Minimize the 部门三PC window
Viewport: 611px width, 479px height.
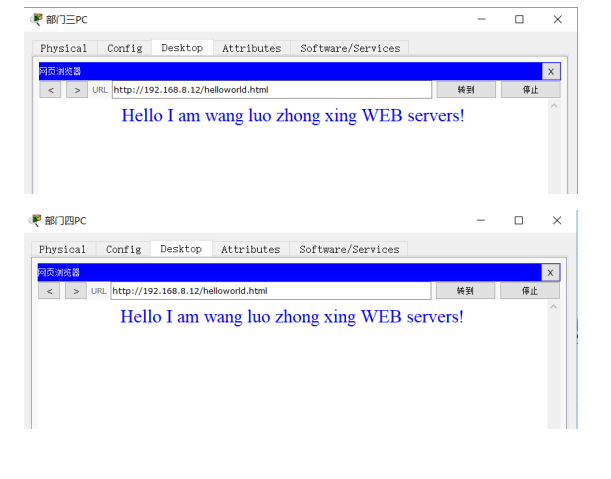click(x=482, y=19)
